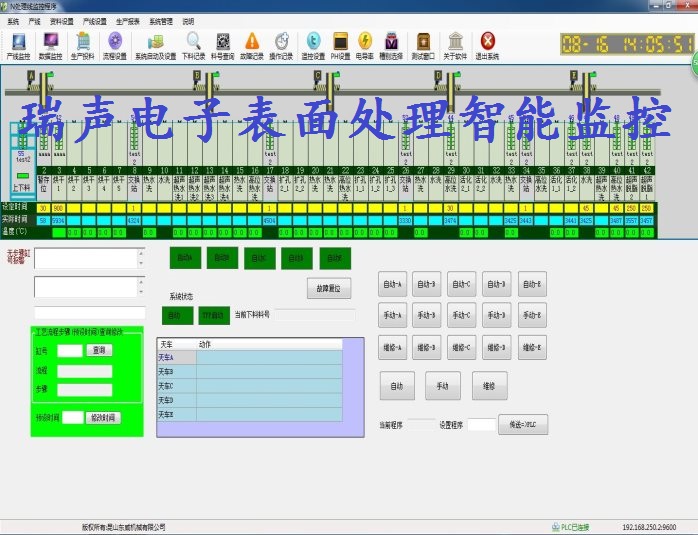The image size is (698, 535).
Task: Click the global 手动 mode button
Action: click(443, 386)
